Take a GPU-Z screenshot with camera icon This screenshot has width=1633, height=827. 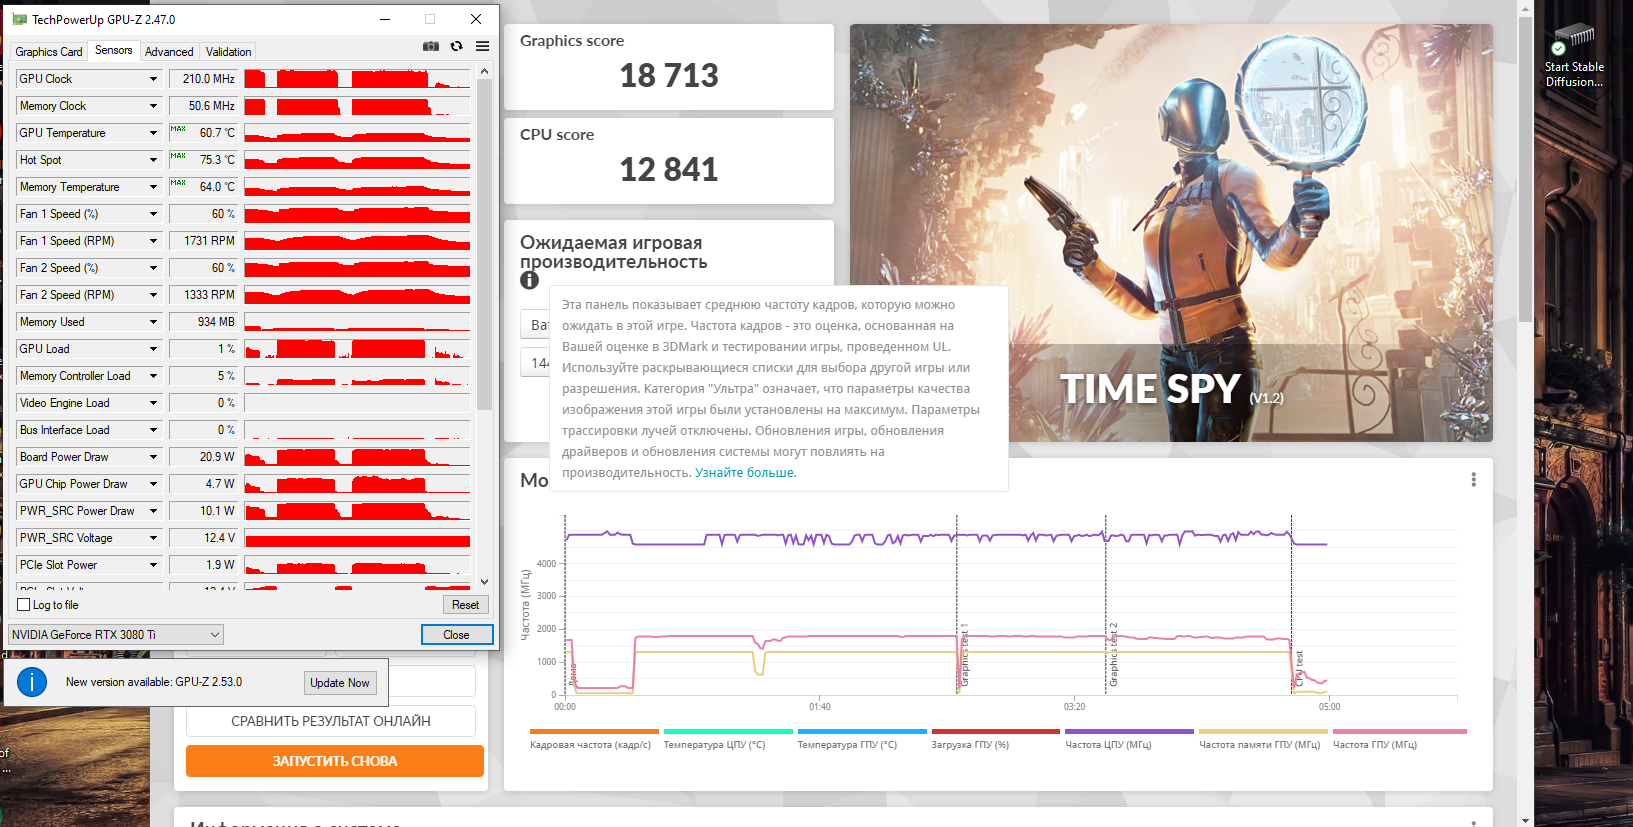[x=431, y=46]
